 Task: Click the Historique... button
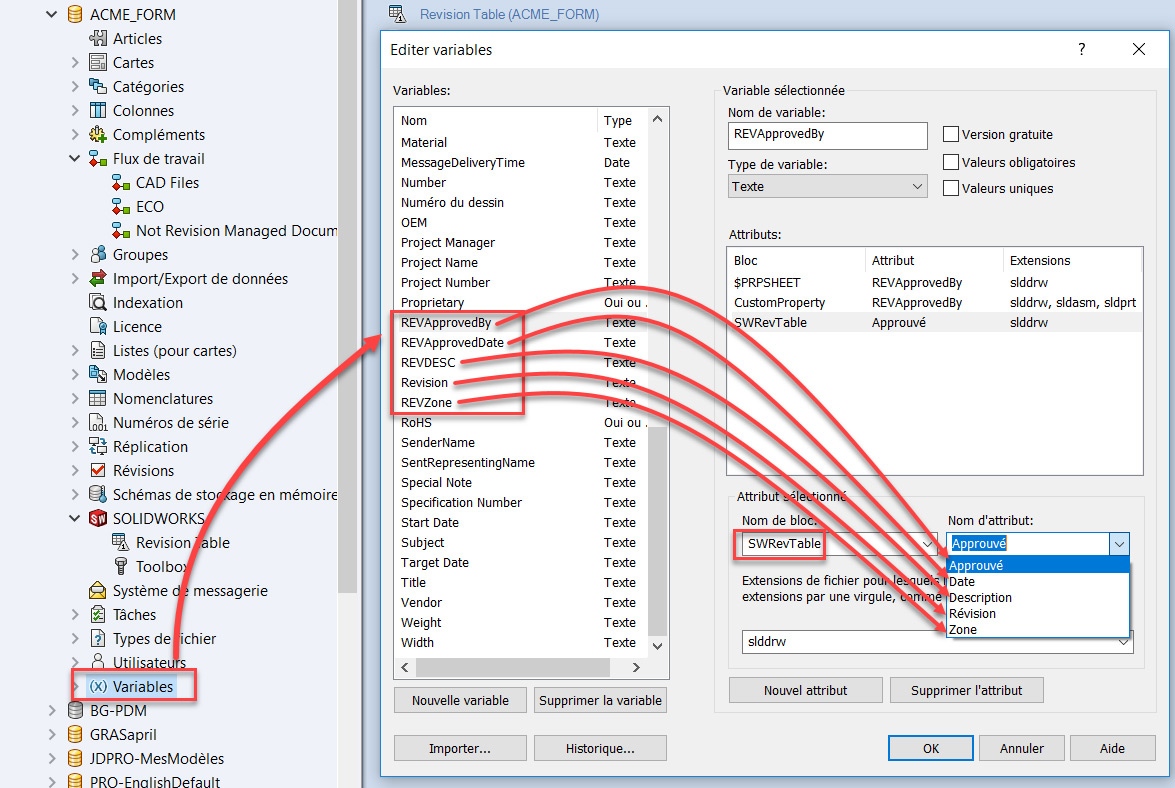tap(600, 748)
